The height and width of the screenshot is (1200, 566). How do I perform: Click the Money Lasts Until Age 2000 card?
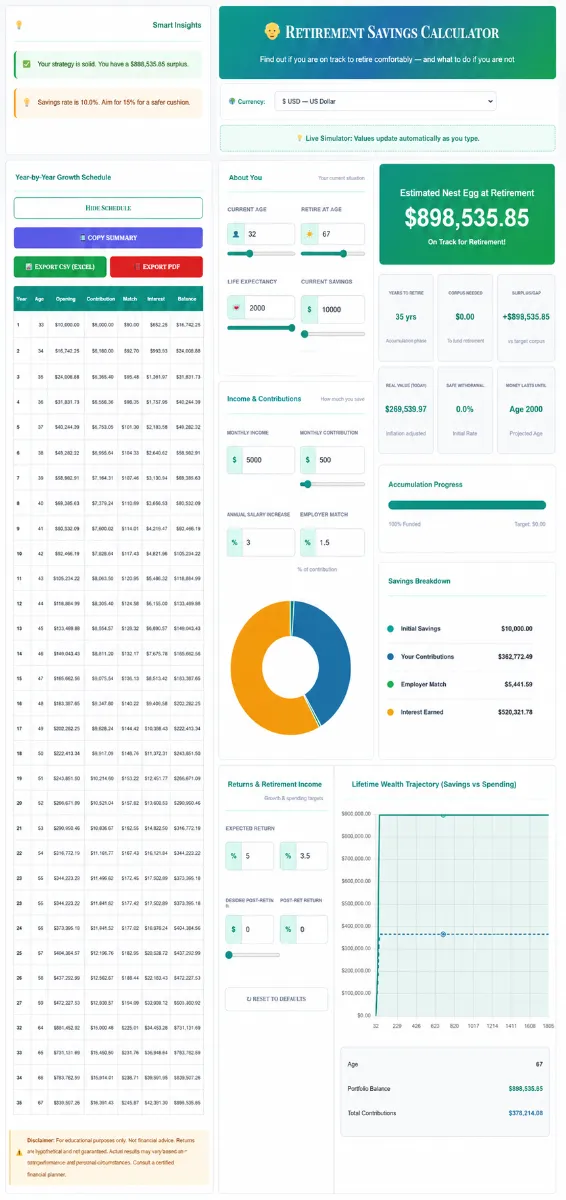coord(525,410)
